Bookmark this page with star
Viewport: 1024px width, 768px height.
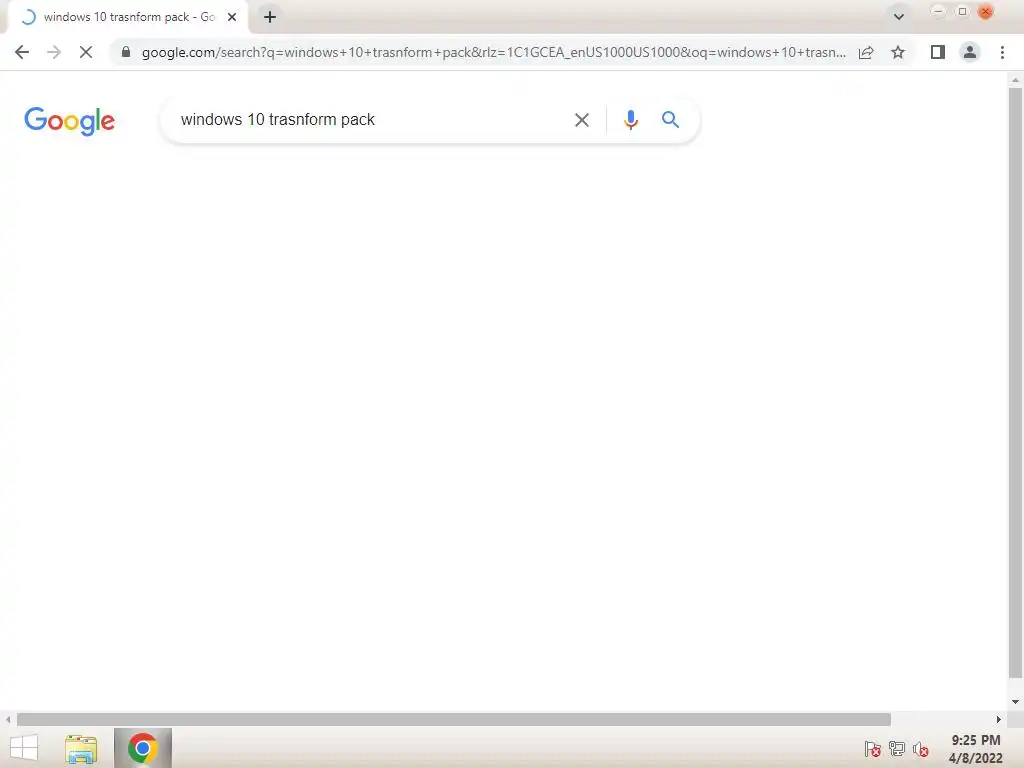point(898,52)
